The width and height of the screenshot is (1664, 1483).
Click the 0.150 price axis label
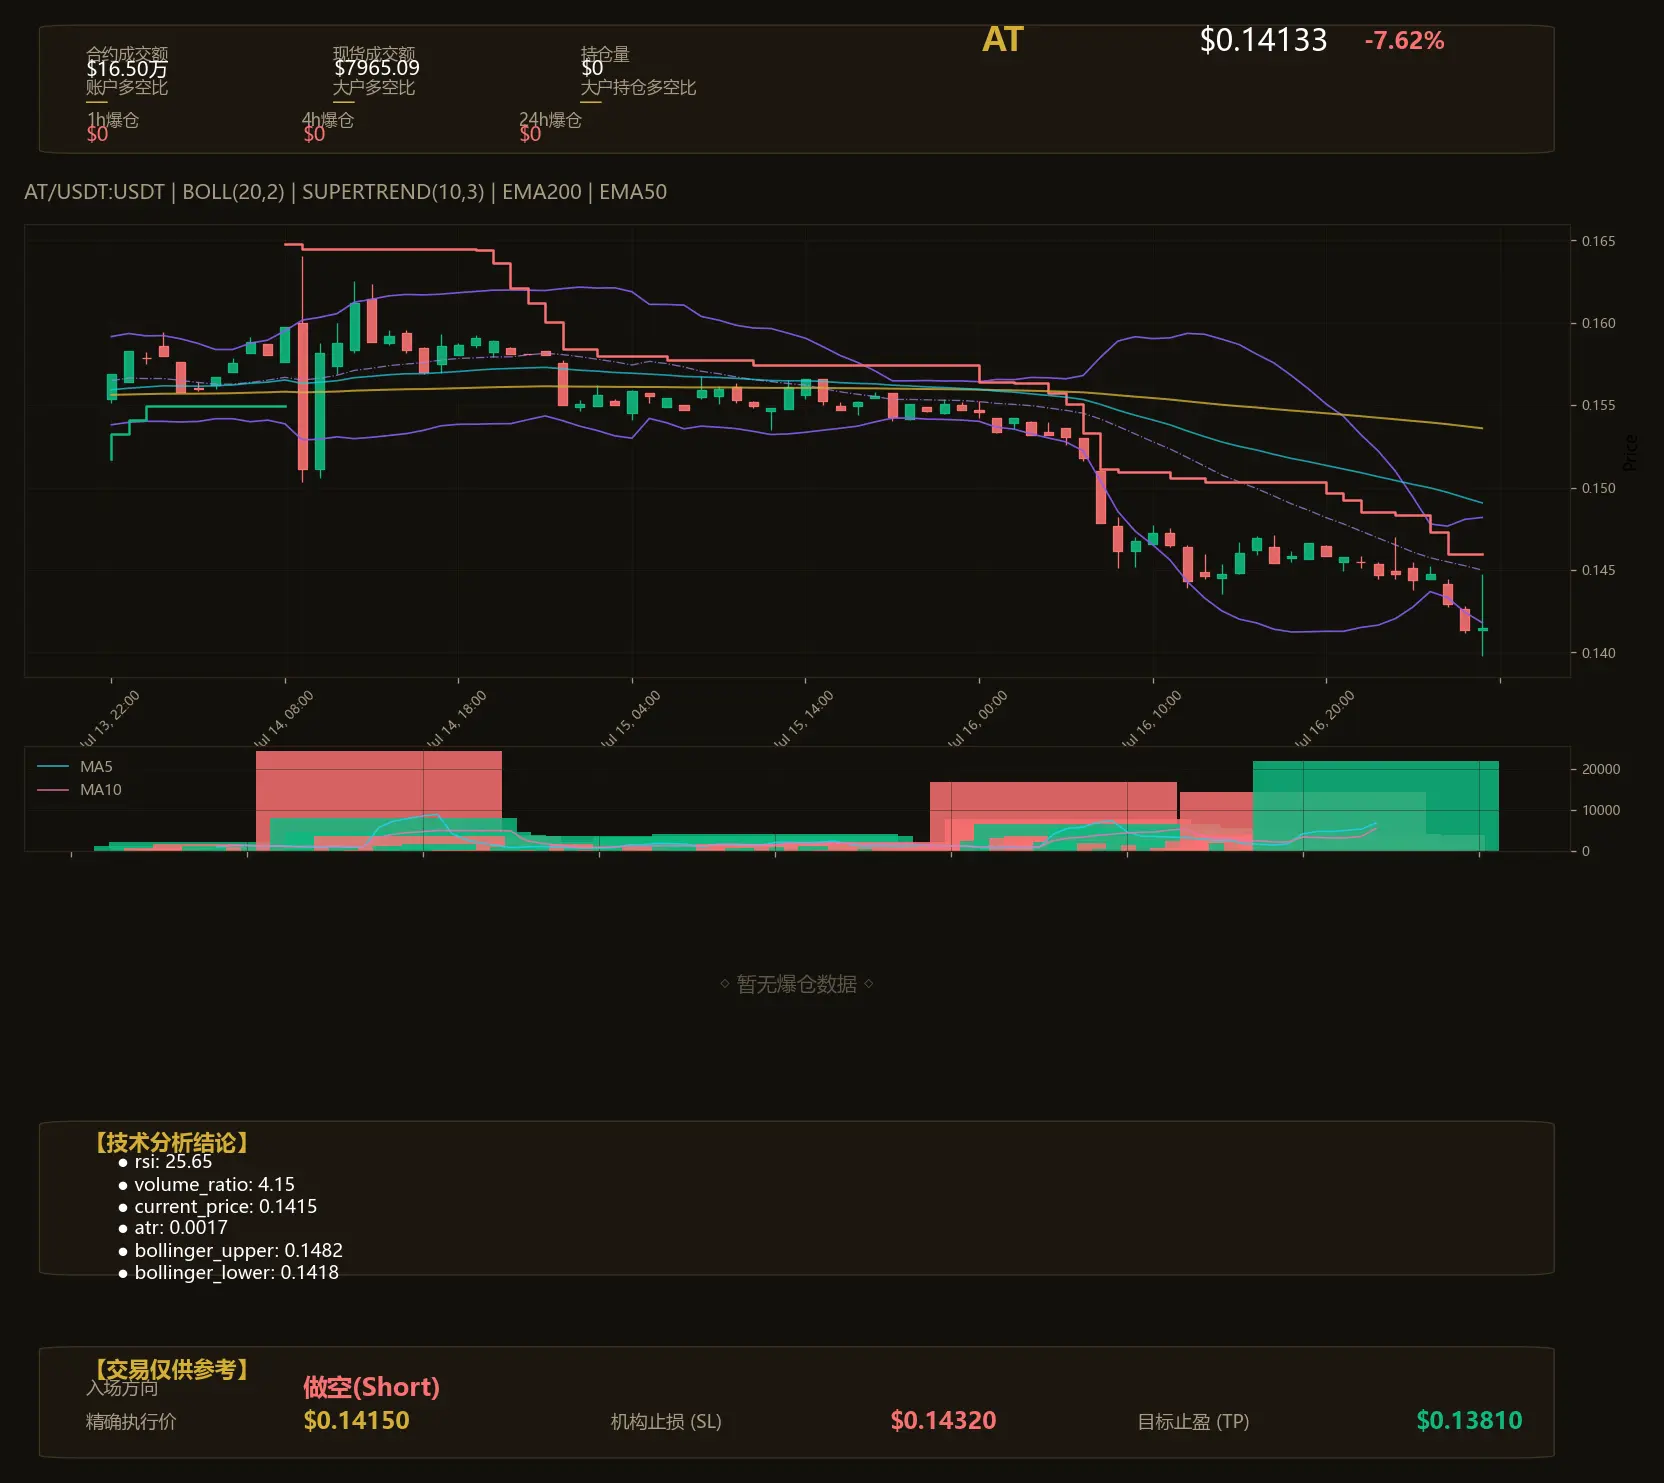click(1598, 488)
